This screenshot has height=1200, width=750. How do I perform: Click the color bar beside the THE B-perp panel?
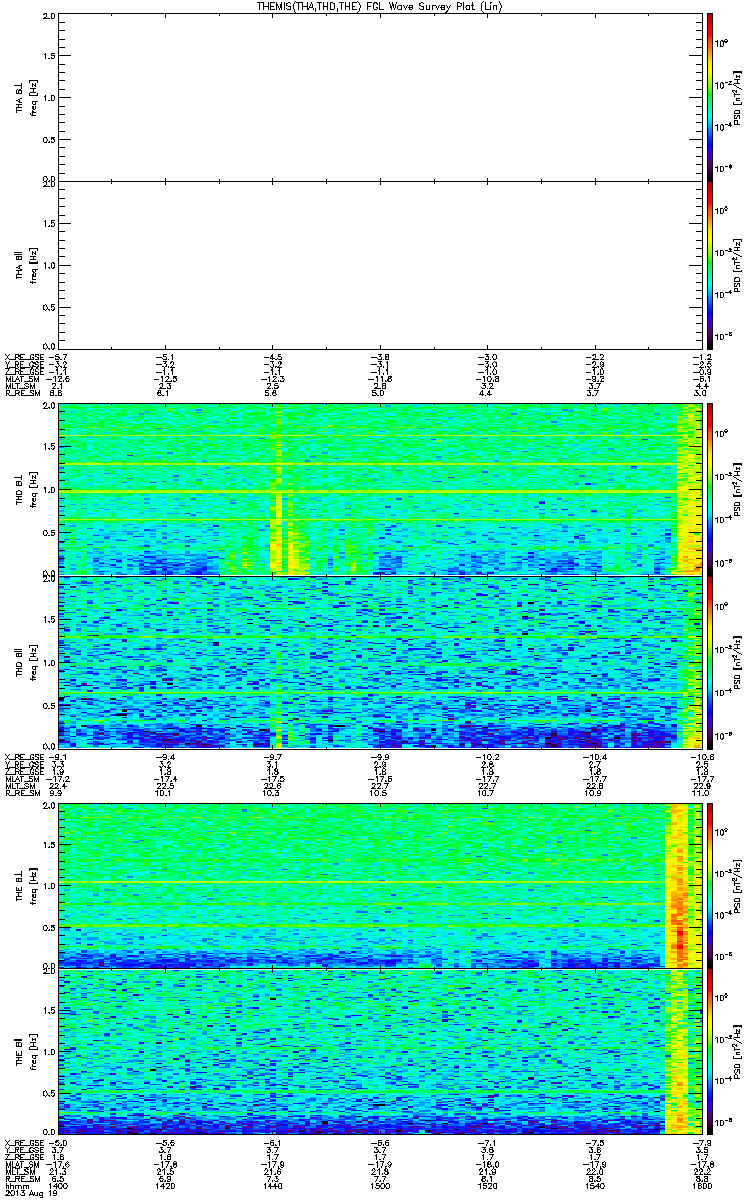click(710, 885)
